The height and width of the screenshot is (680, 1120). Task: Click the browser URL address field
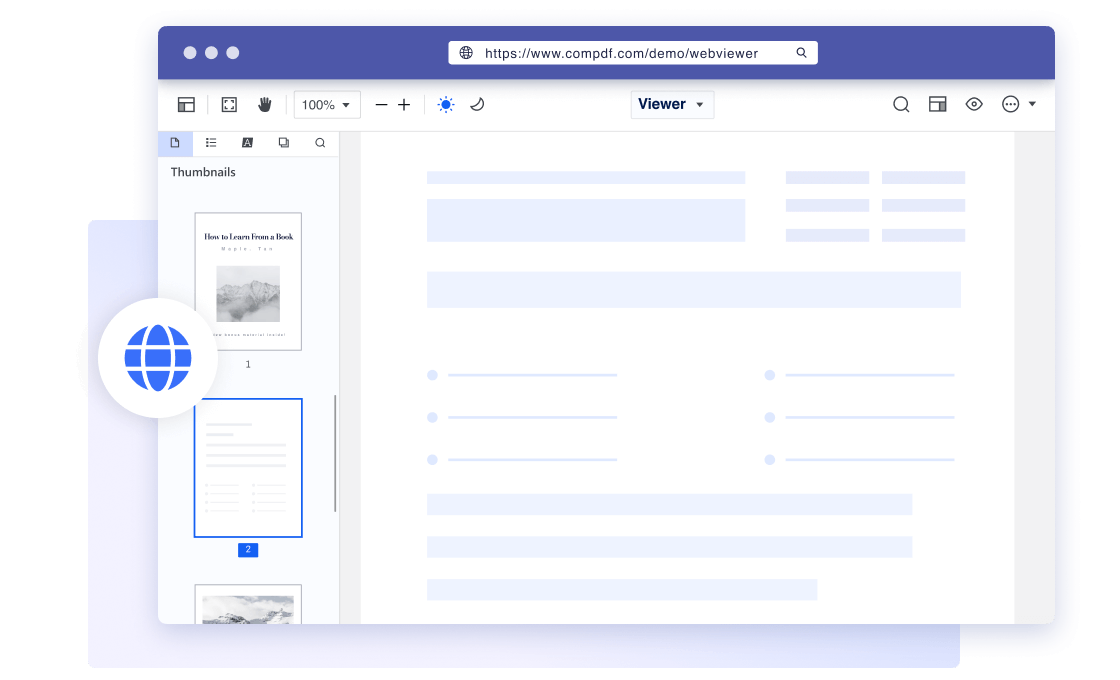[633, 53]
